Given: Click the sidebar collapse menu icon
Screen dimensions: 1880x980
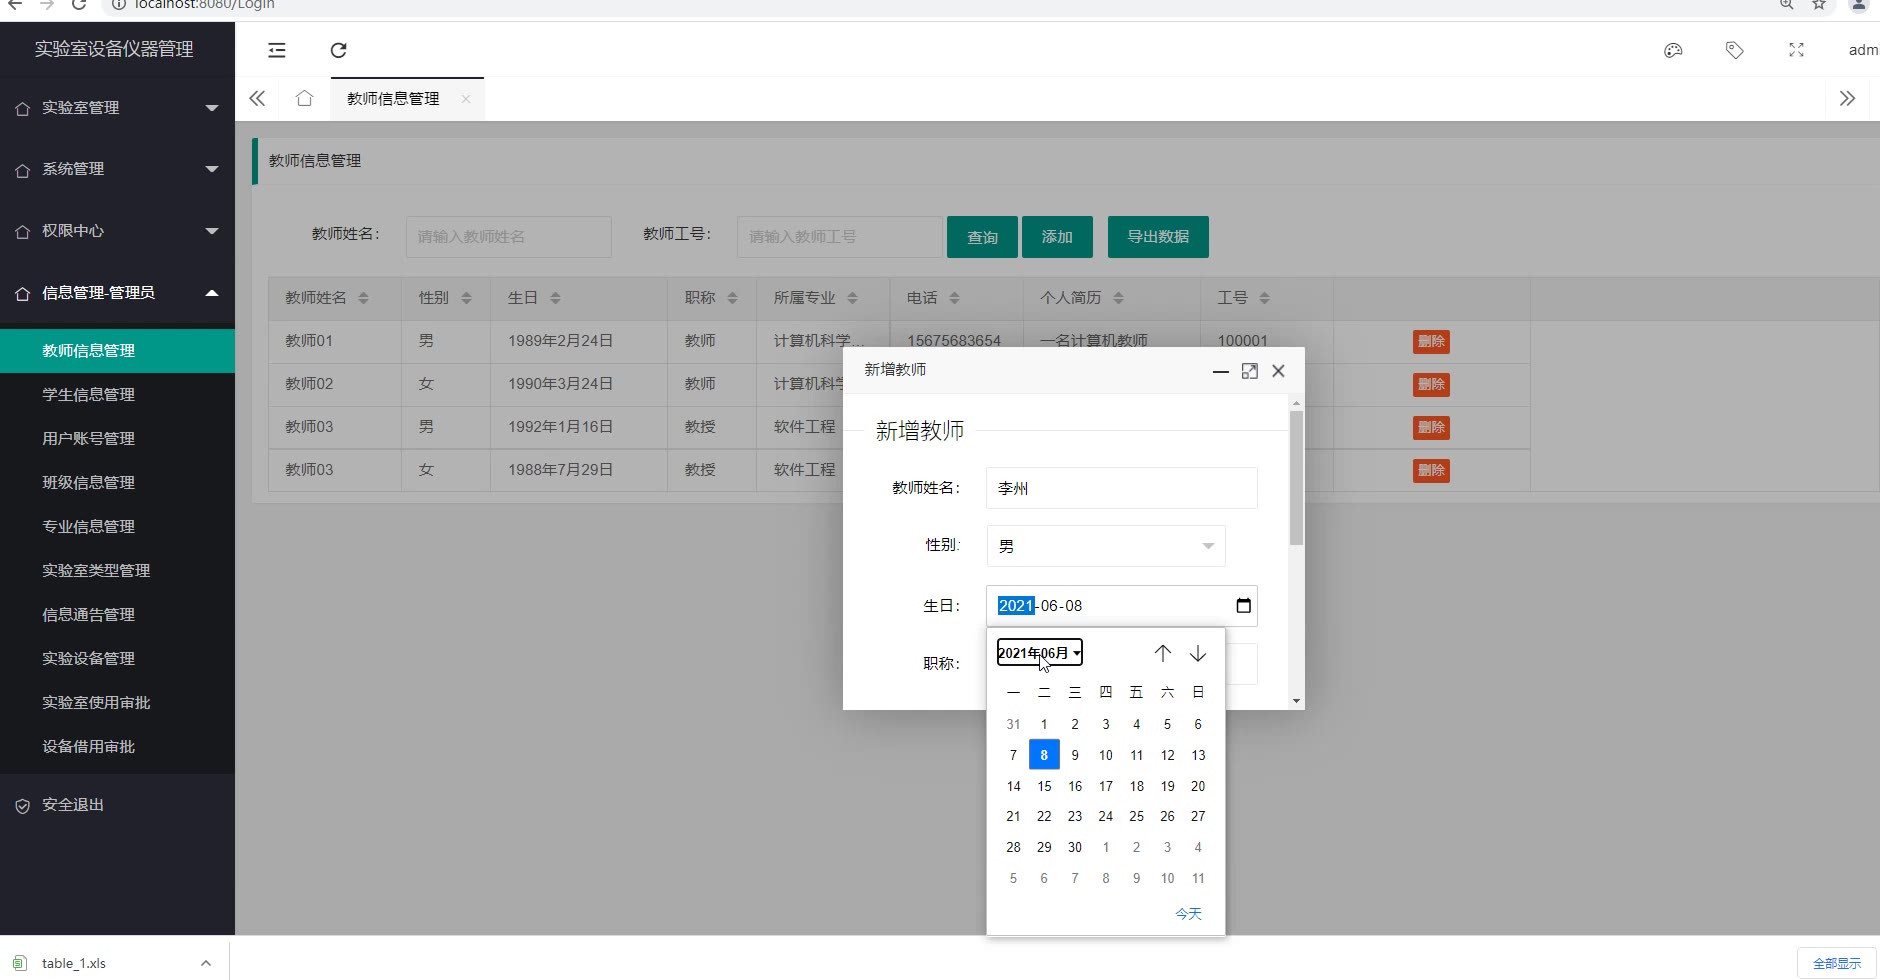Looking at the screenshot, I should [x=277, y=50].
